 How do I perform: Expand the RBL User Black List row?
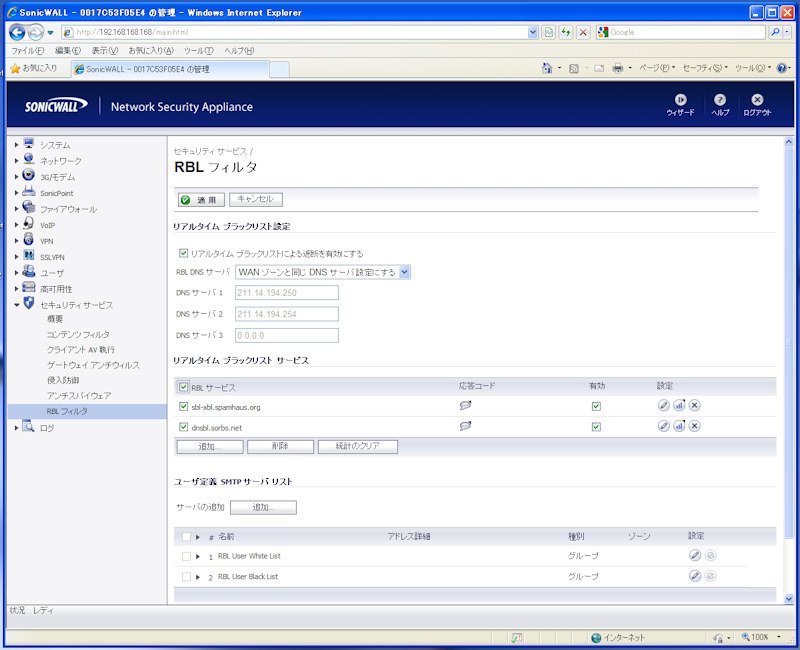[x=198, y=577]
